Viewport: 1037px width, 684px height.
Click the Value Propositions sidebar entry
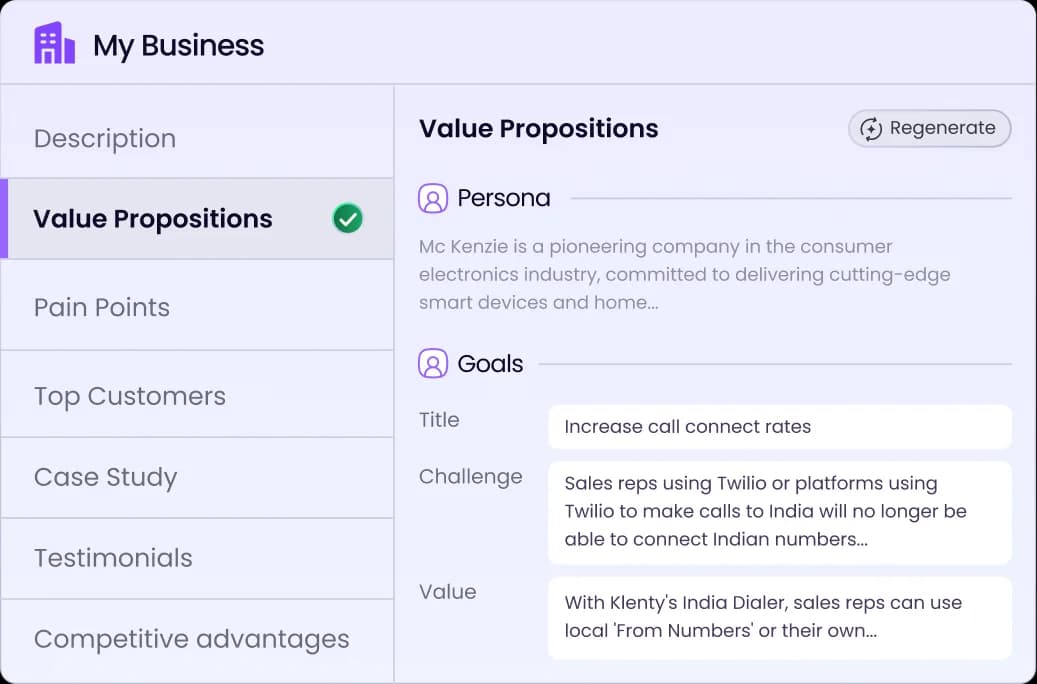point(152,218)
